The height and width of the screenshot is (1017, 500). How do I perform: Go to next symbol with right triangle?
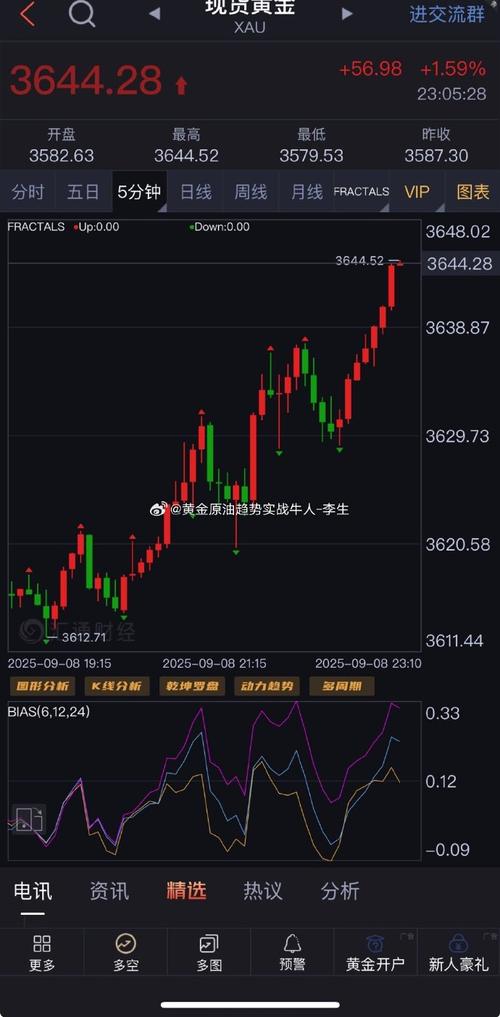347,14
